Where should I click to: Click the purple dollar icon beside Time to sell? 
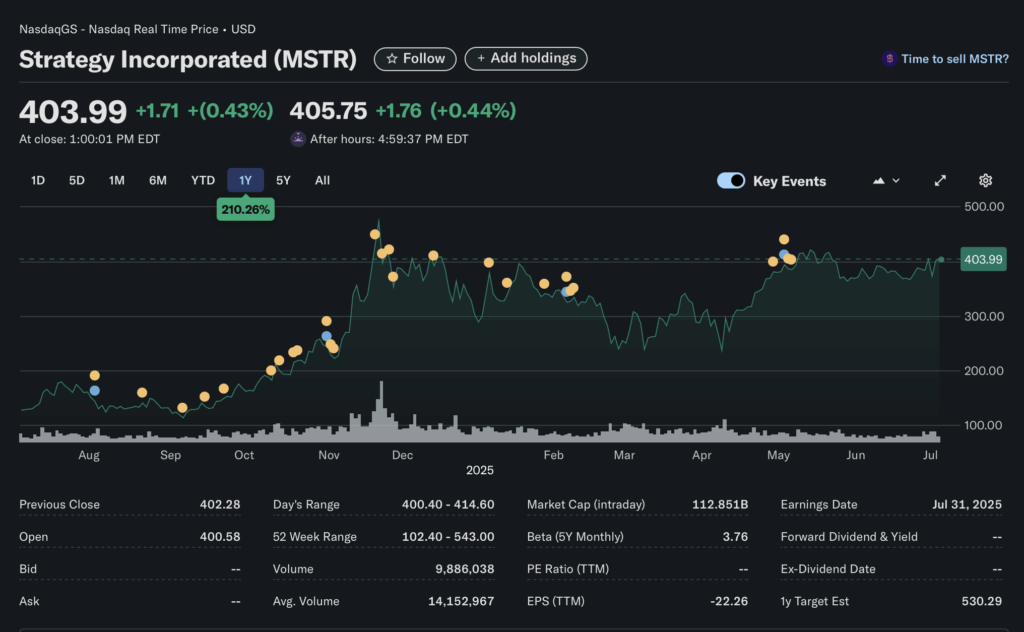[888, 59]
